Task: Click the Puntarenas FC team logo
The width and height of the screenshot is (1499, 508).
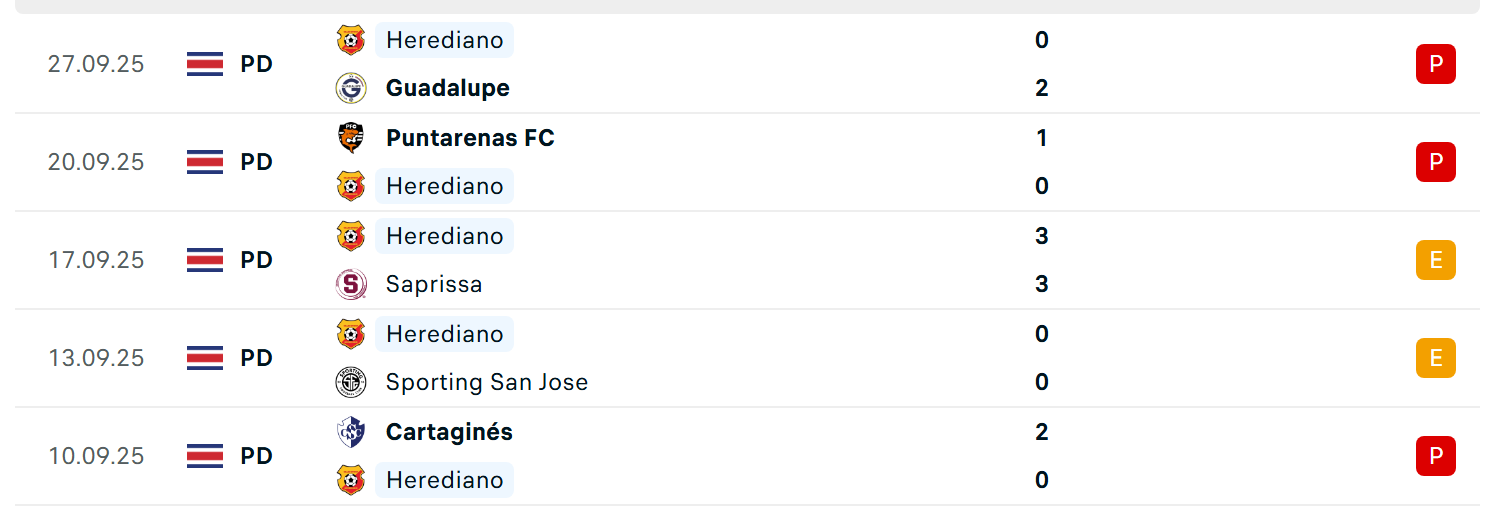Action: [351, 138]
